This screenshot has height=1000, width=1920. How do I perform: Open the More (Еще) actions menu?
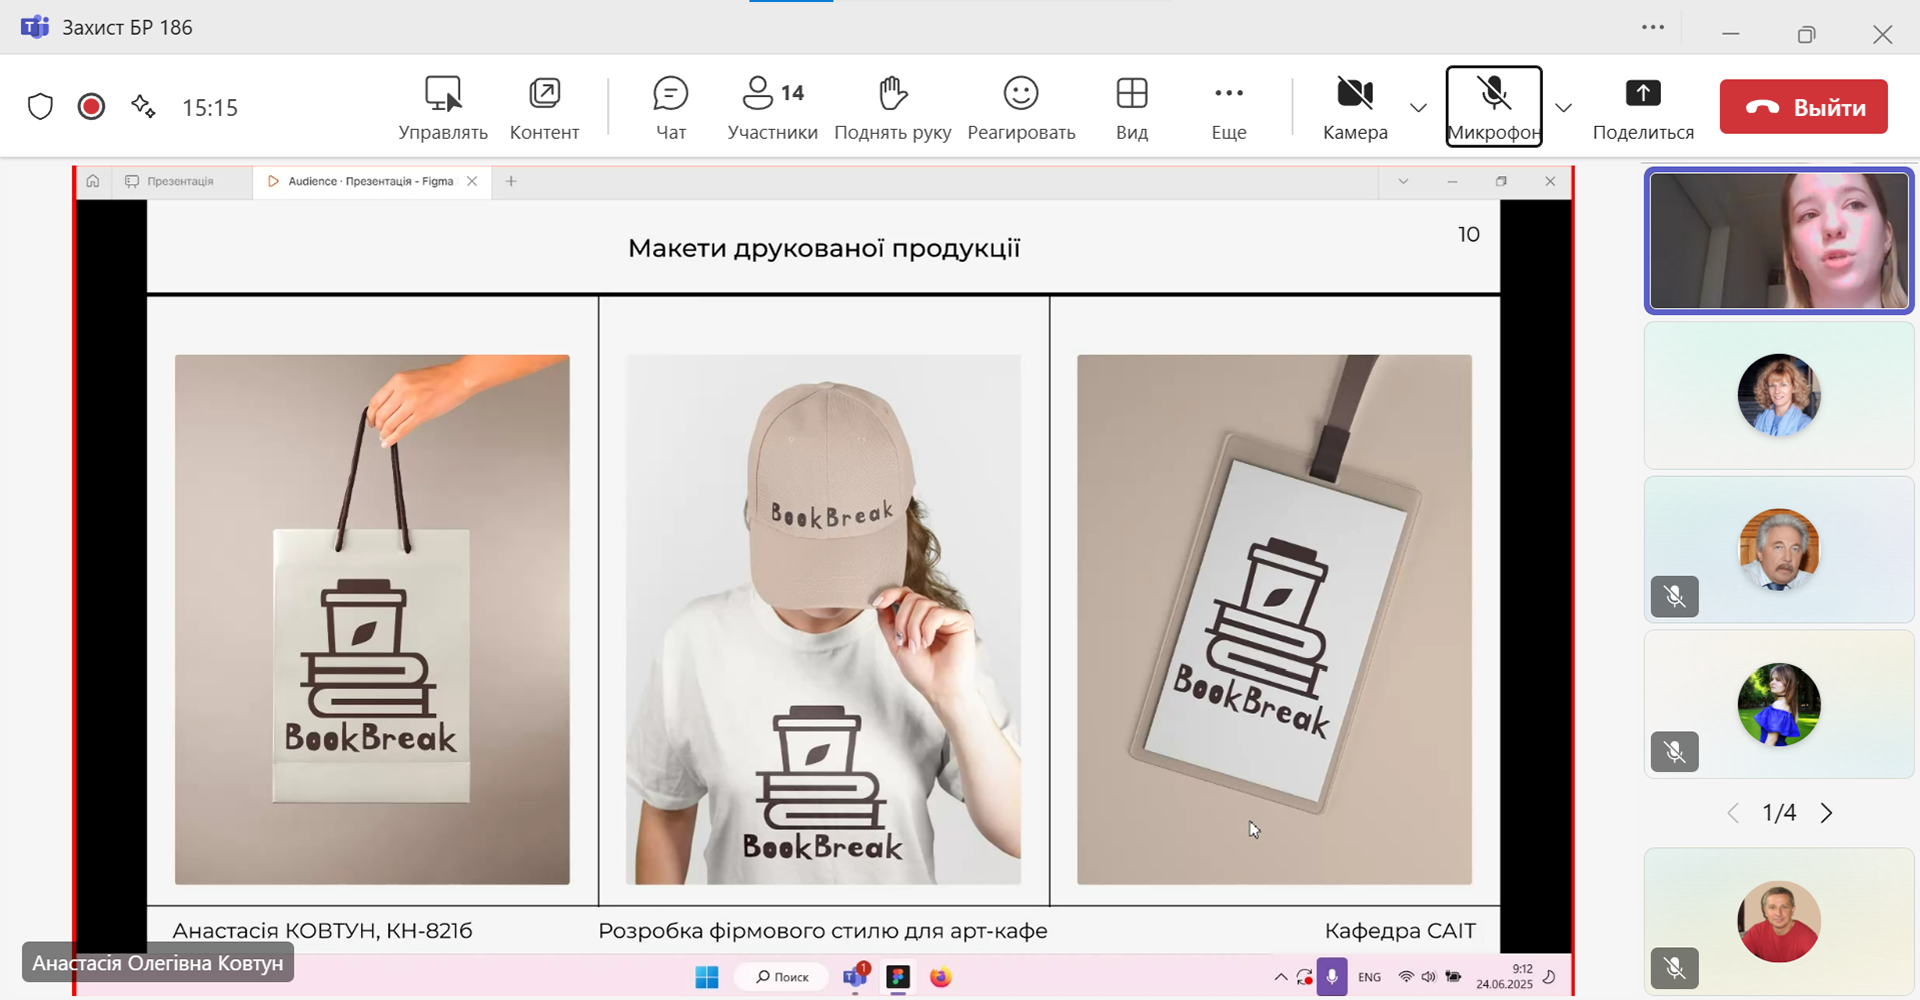click(x=1228, y=107)
